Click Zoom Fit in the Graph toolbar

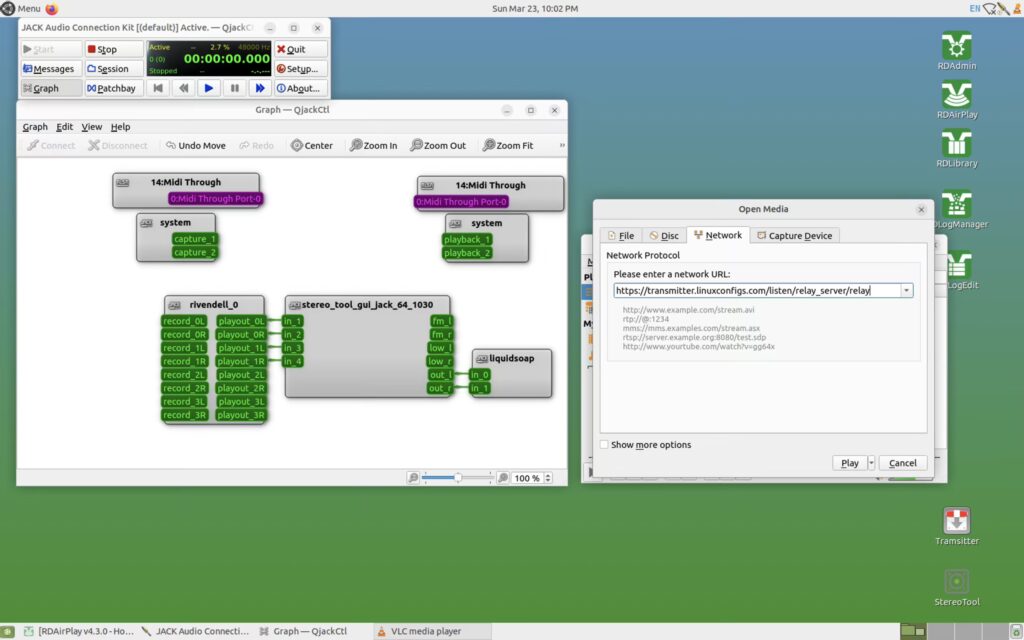[x=508, y=146]
